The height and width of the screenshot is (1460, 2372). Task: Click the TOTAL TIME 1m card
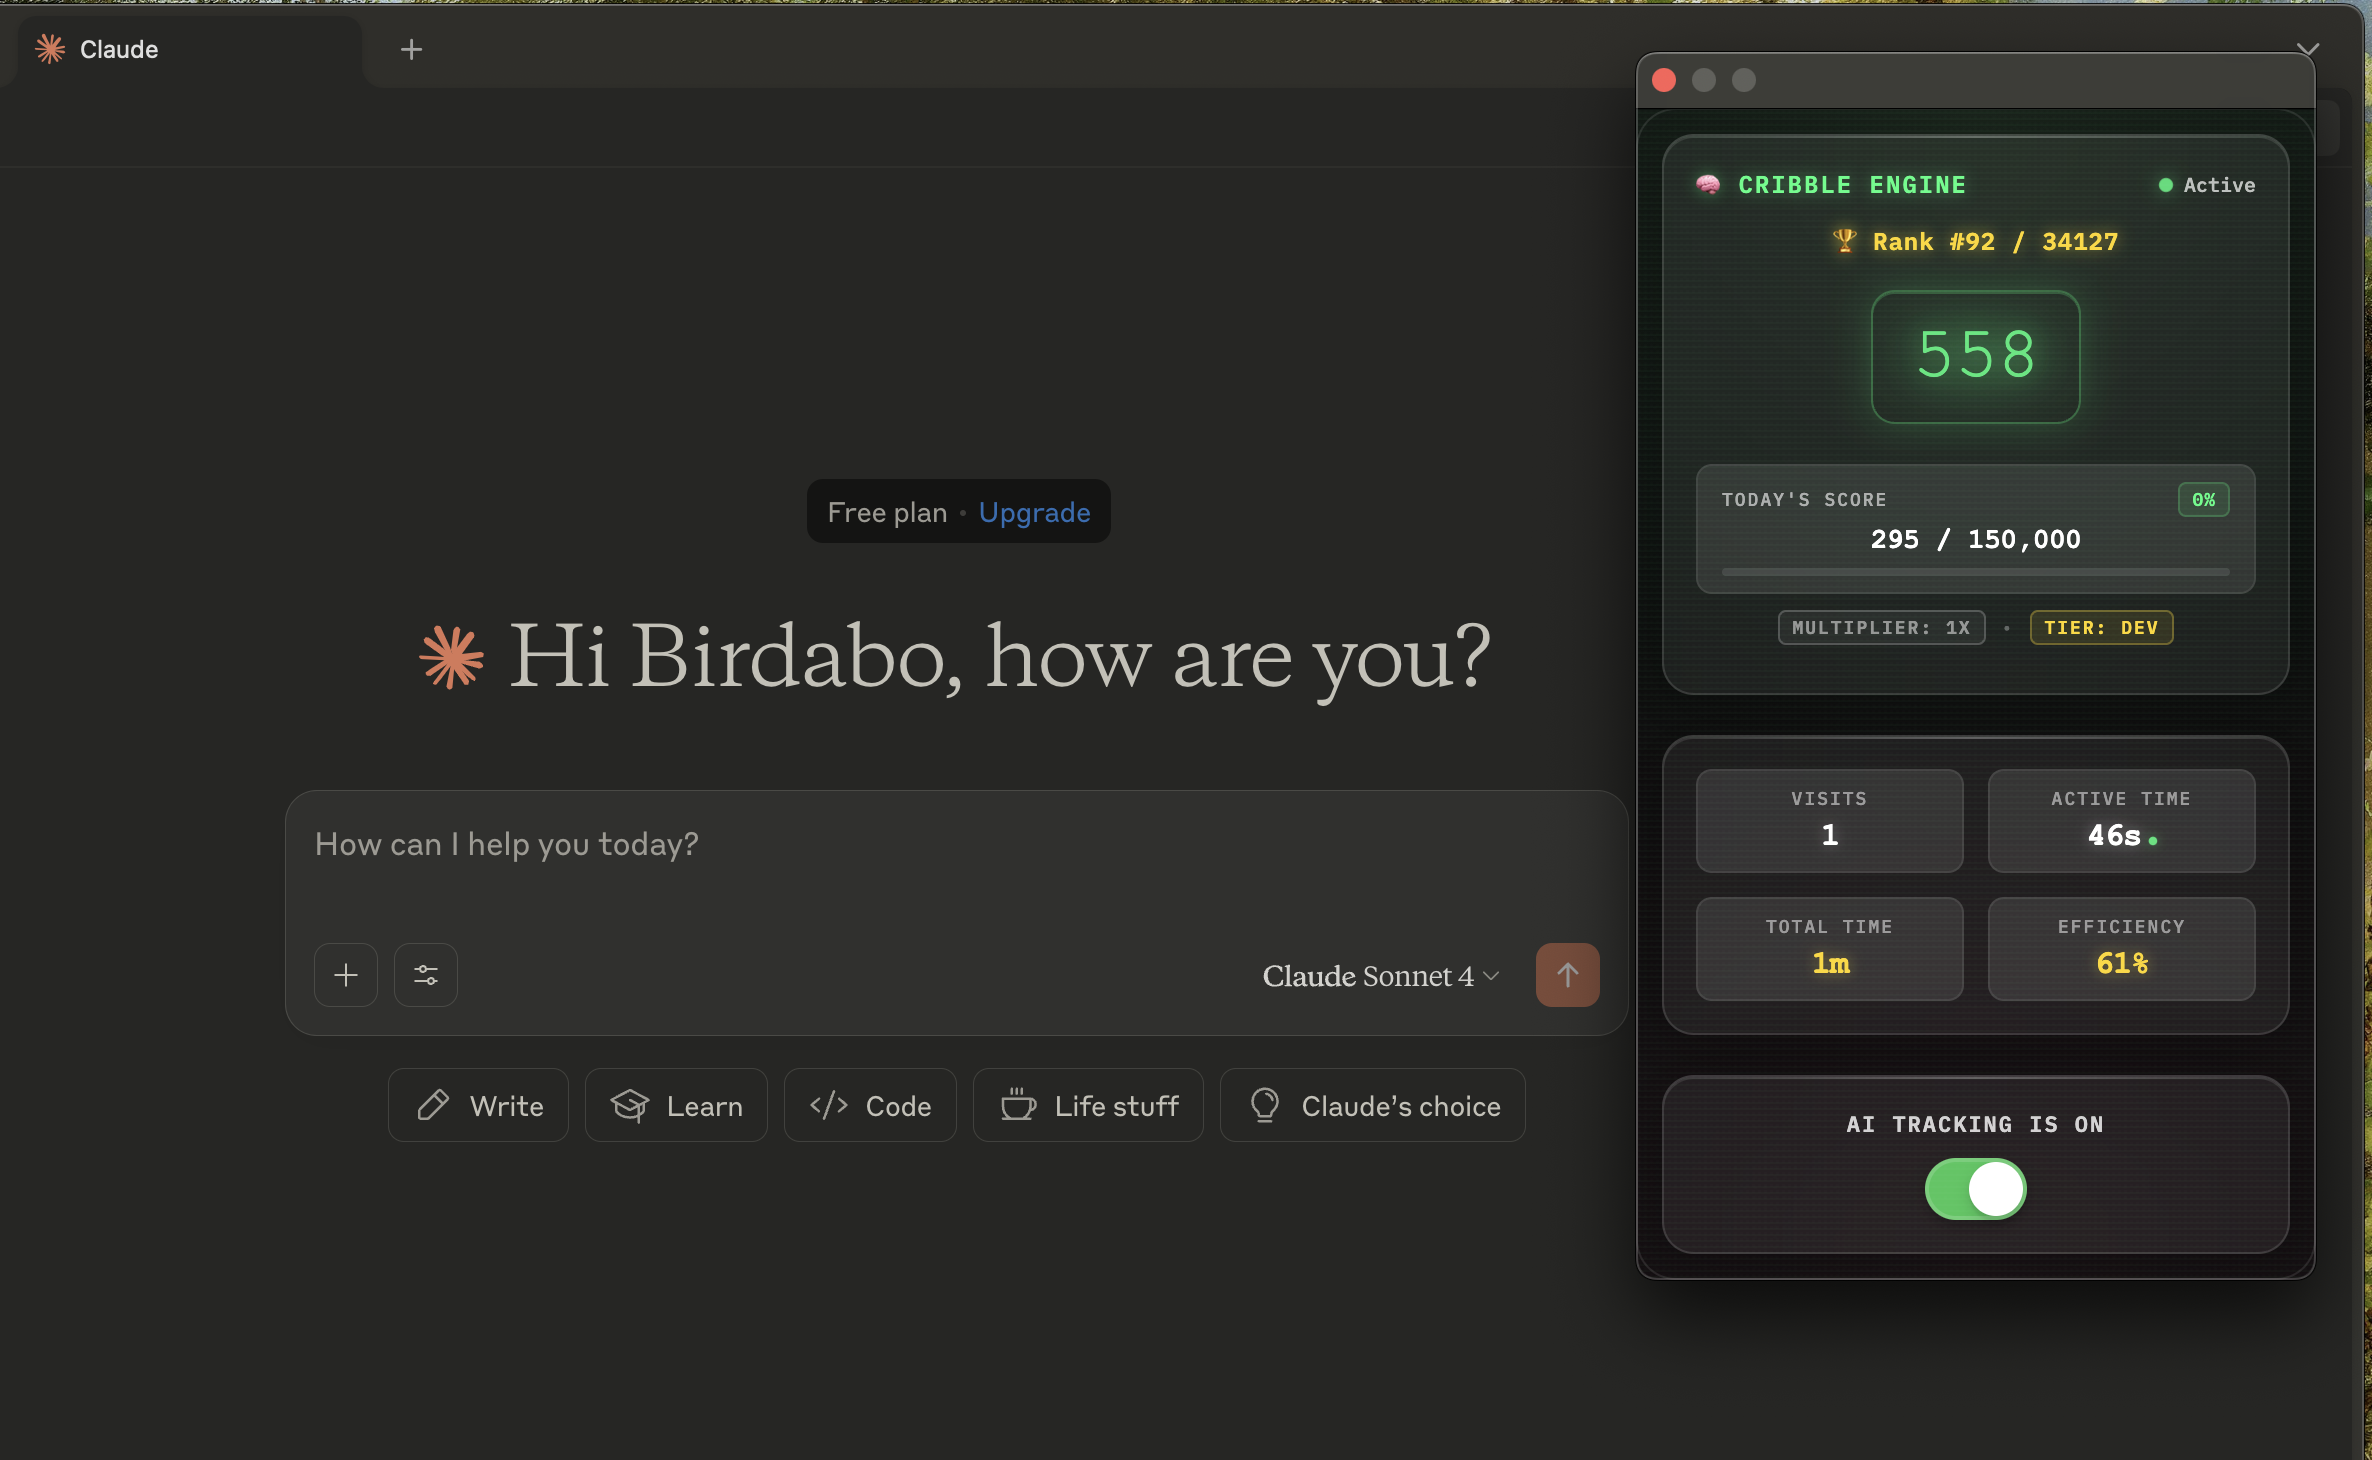point(1829,949)
